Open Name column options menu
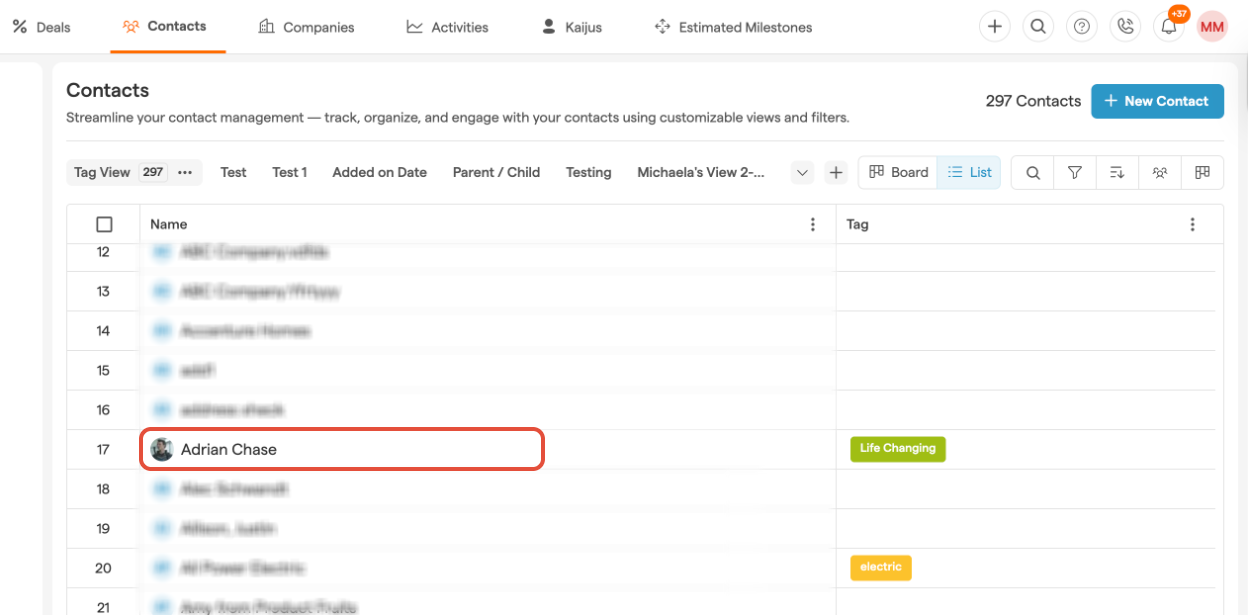The image size is (1248, 615). pos(812,224)
